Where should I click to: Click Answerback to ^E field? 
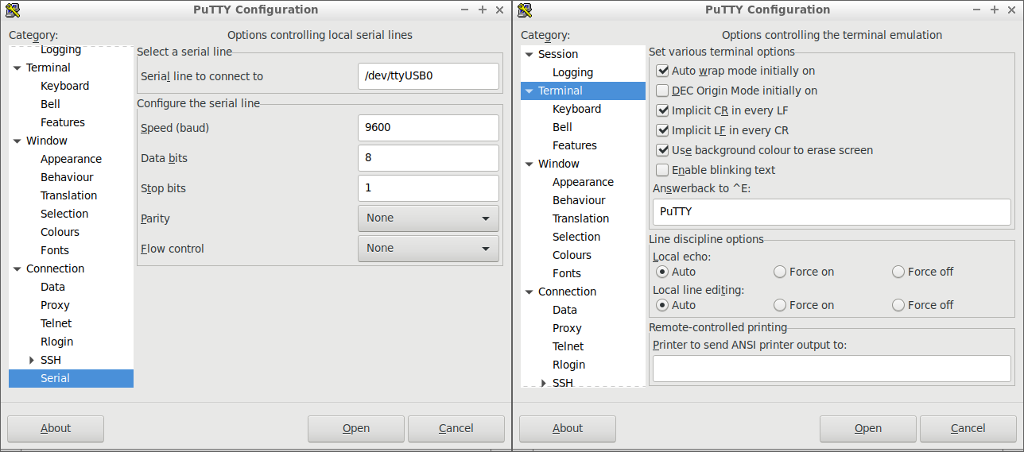click(x=831, y=212)
